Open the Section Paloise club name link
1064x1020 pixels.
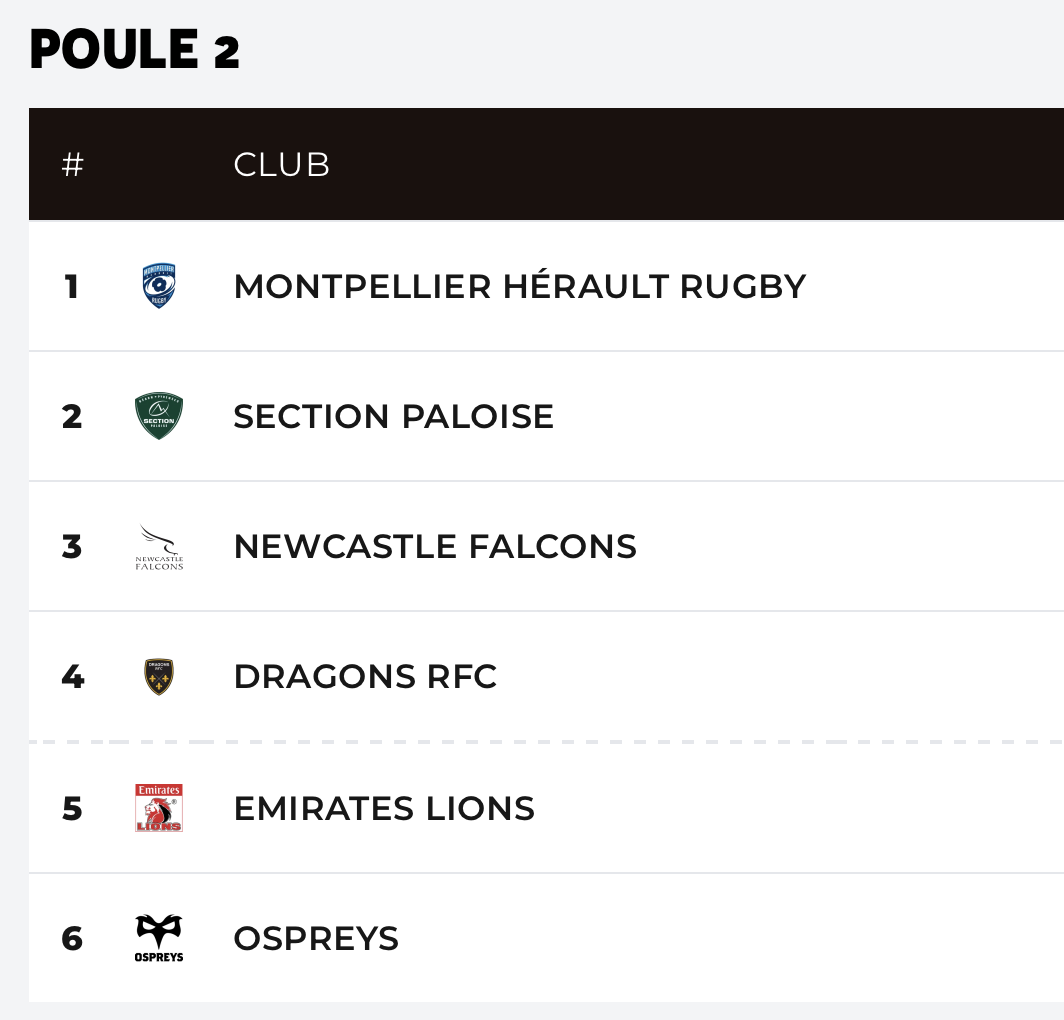[393, 417]
